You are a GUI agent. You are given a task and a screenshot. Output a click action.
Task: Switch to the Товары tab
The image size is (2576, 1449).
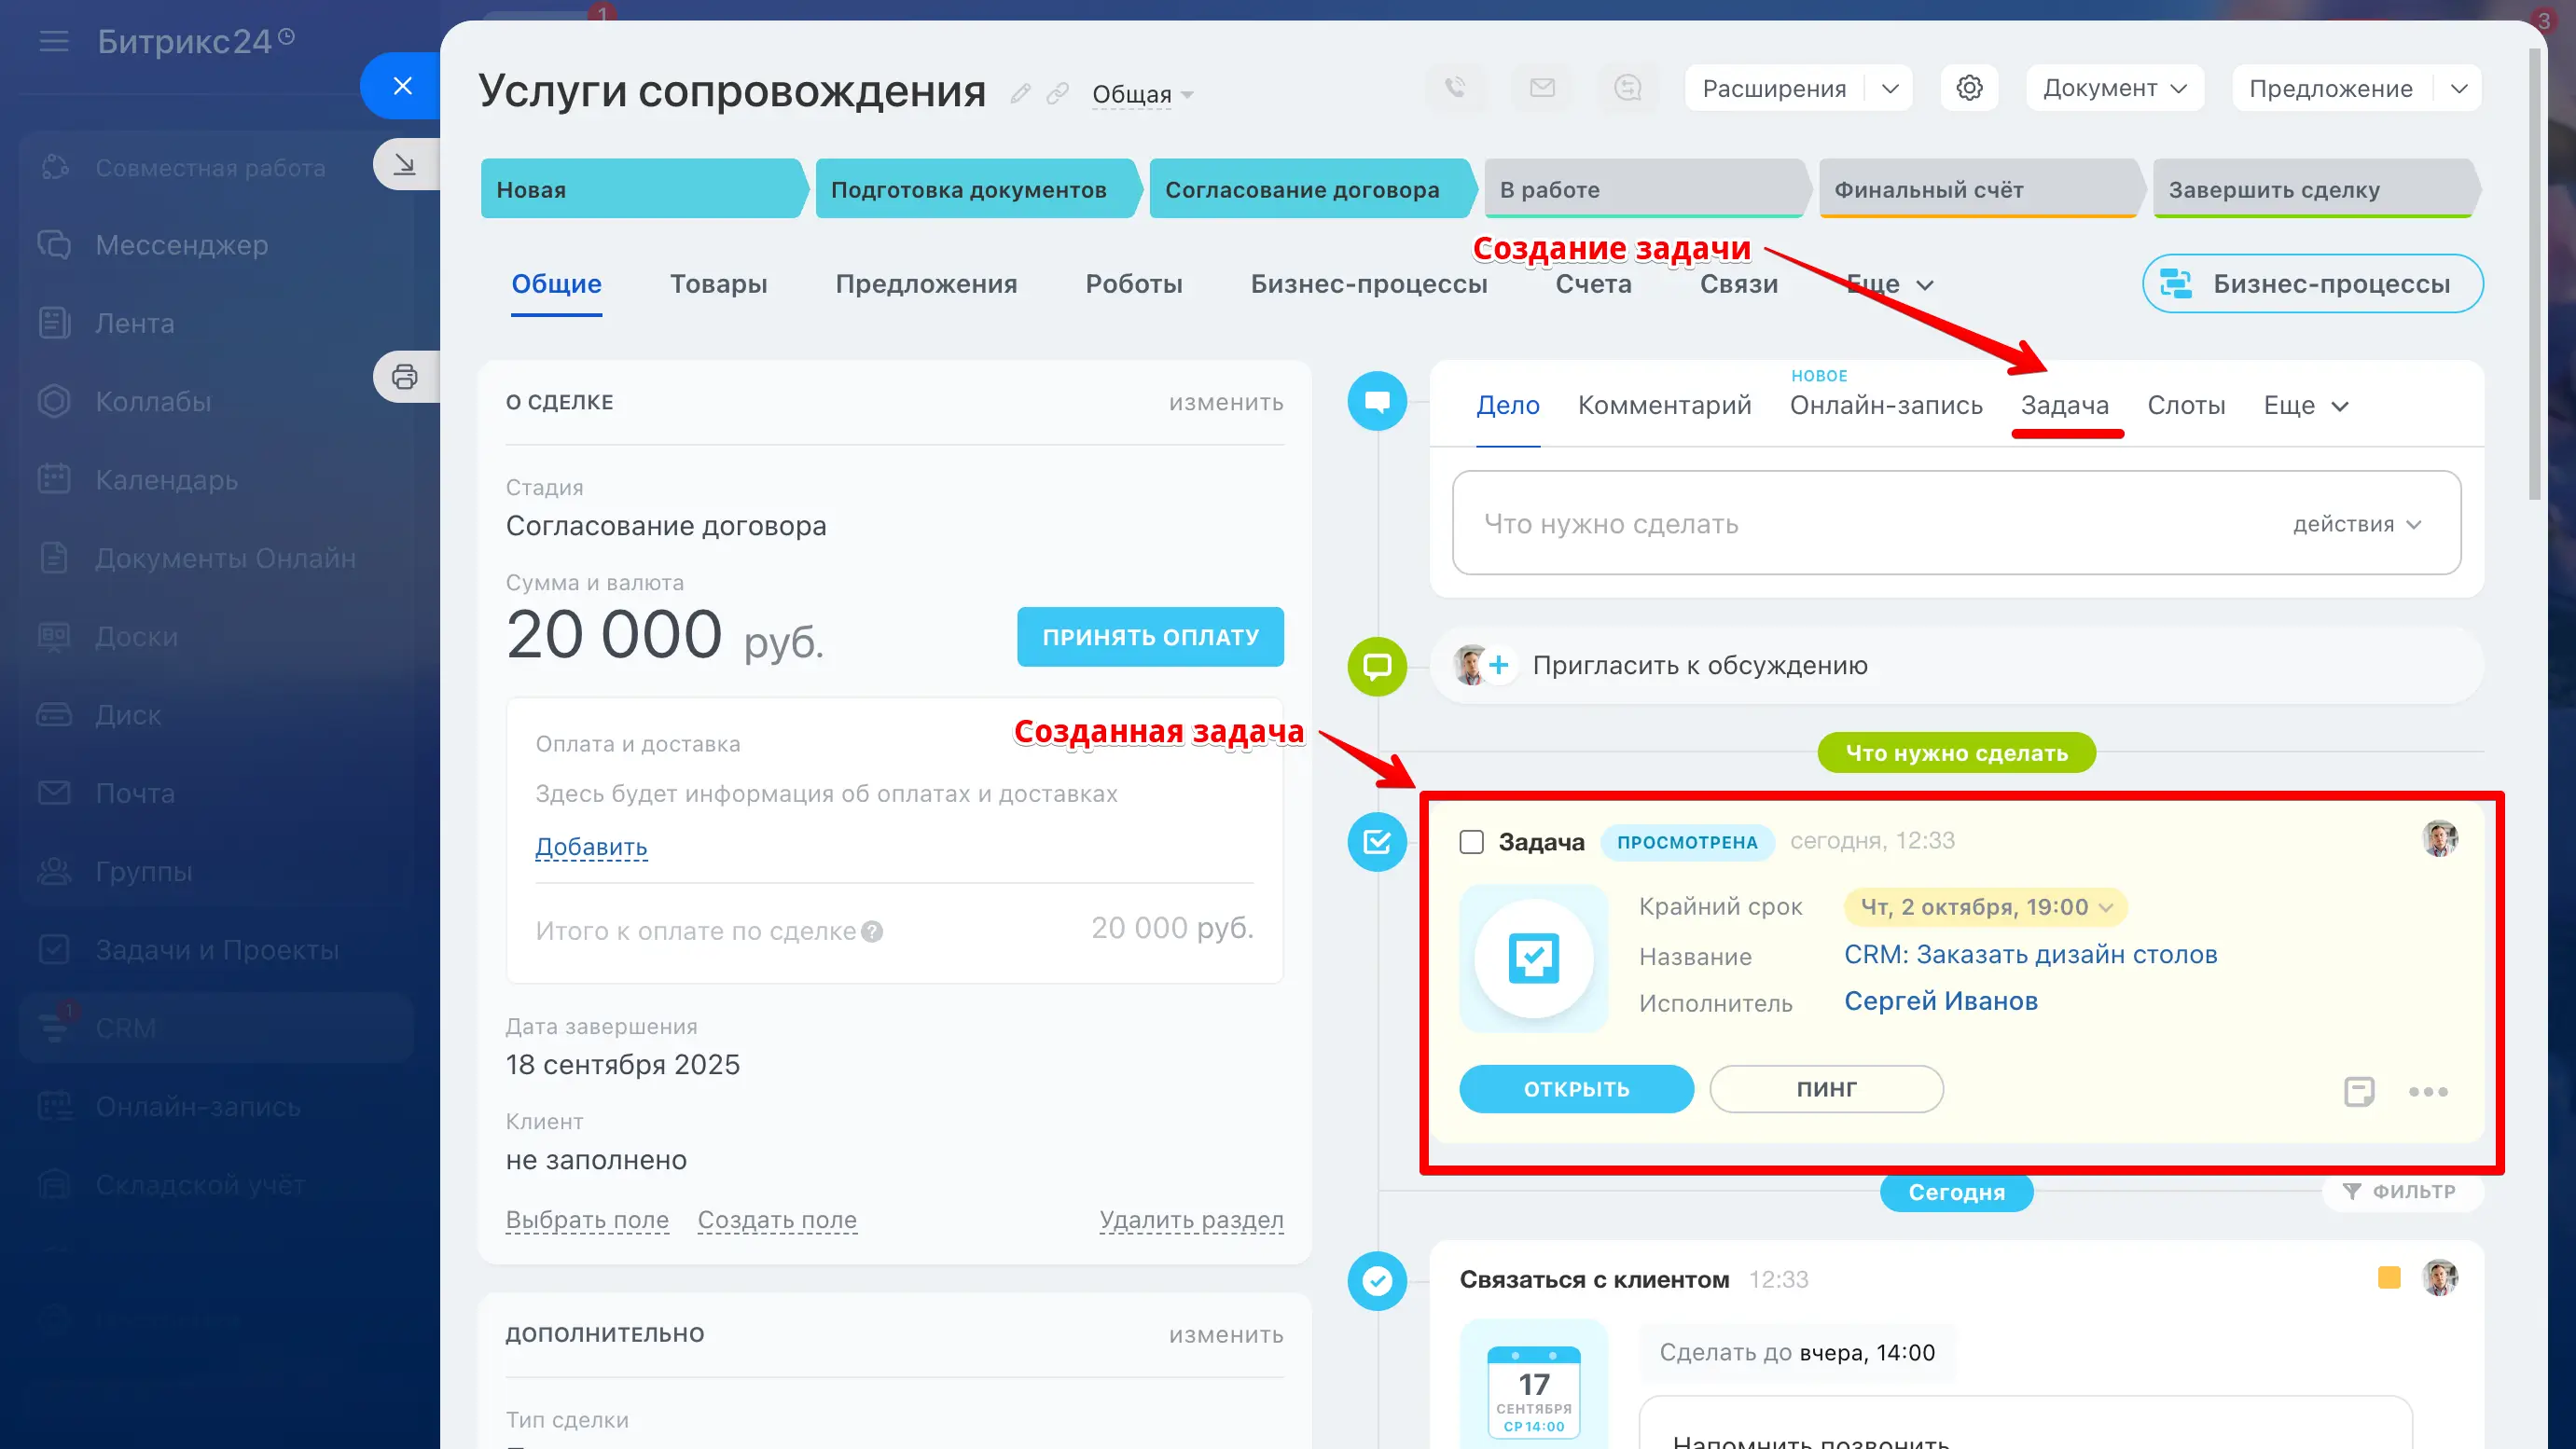click(718, 284)
